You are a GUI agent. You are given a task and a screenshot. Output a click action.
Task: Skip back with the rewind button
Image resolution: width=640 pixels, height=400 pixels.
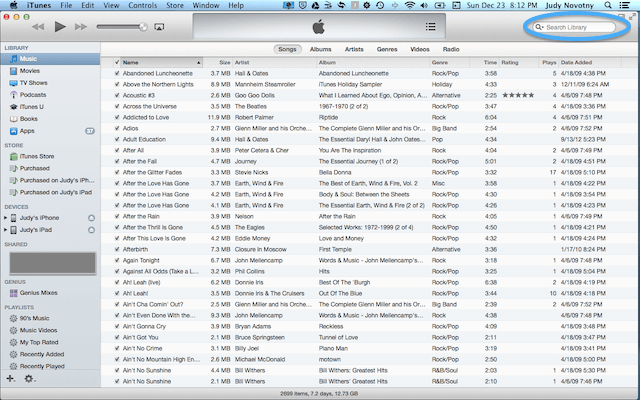[38, 27]
